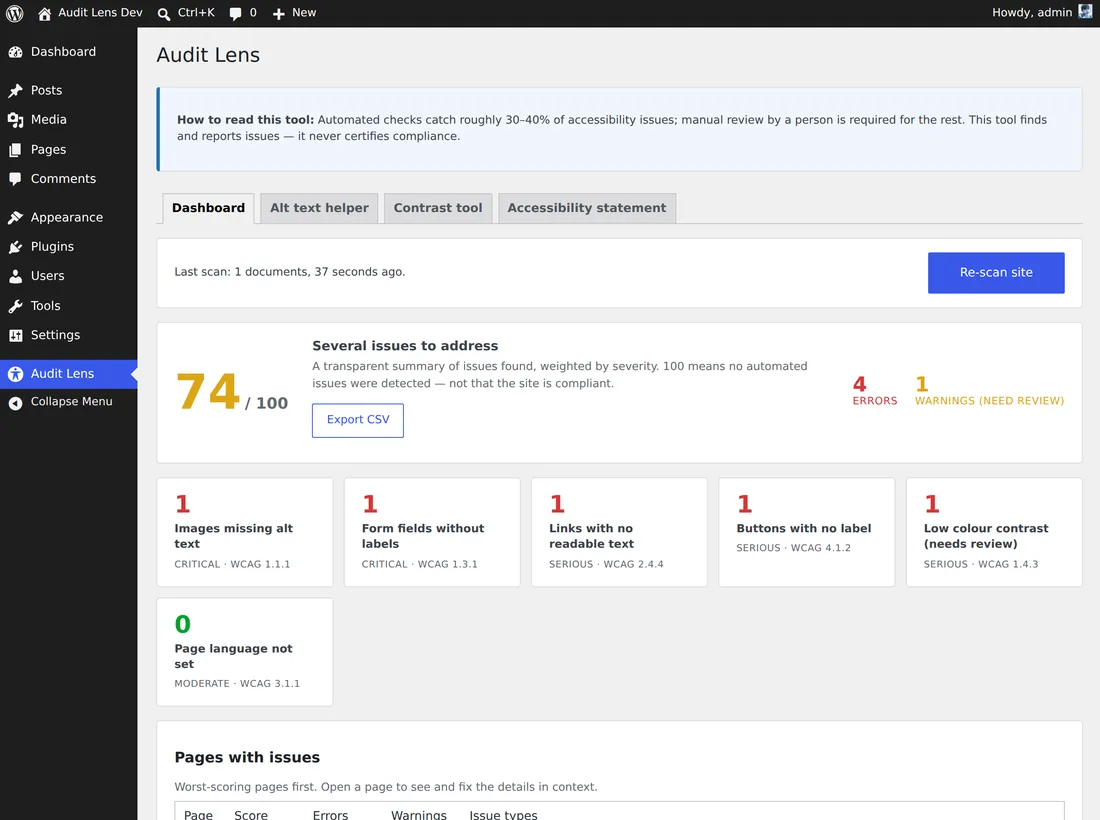The height and width of the screenshot is (820, 1100).
Task: Open Media in the sidebar menu
Action: (x=69, y=120)
